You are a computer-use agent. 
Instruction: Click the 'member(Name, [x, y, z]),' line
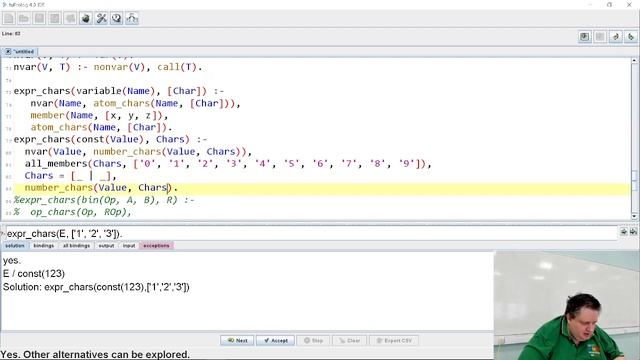[x=99, y=116]
